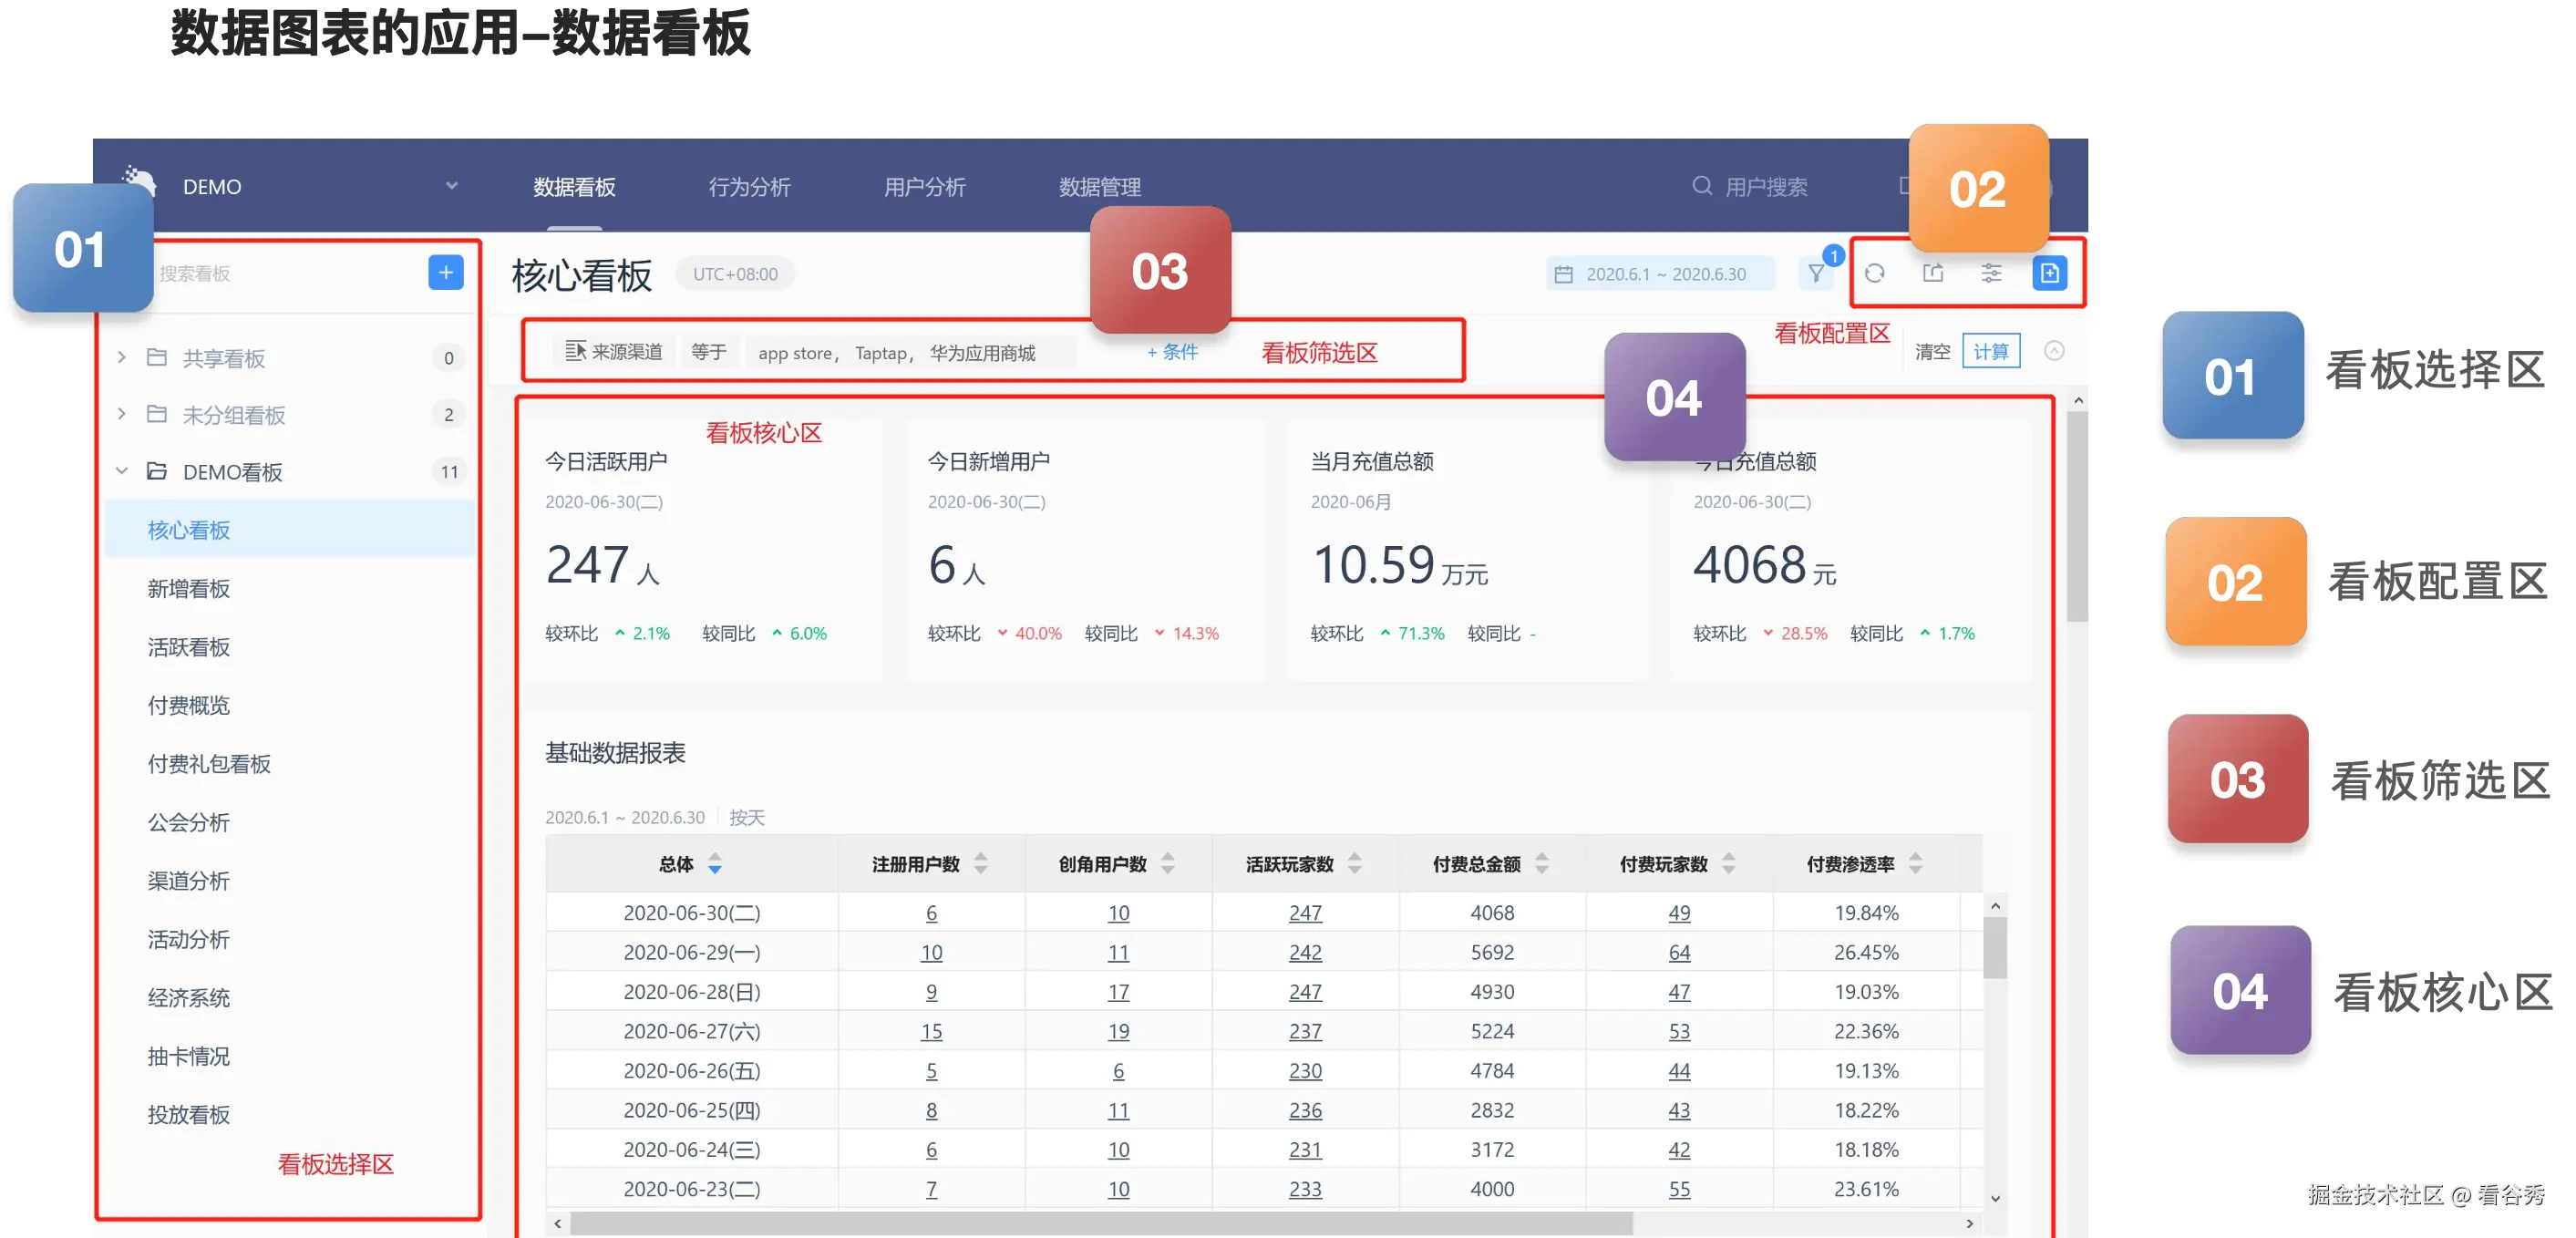2576x1238 pixels.
Task: Click the blue + icon above the dashboard list
Action: click(446, 272)
